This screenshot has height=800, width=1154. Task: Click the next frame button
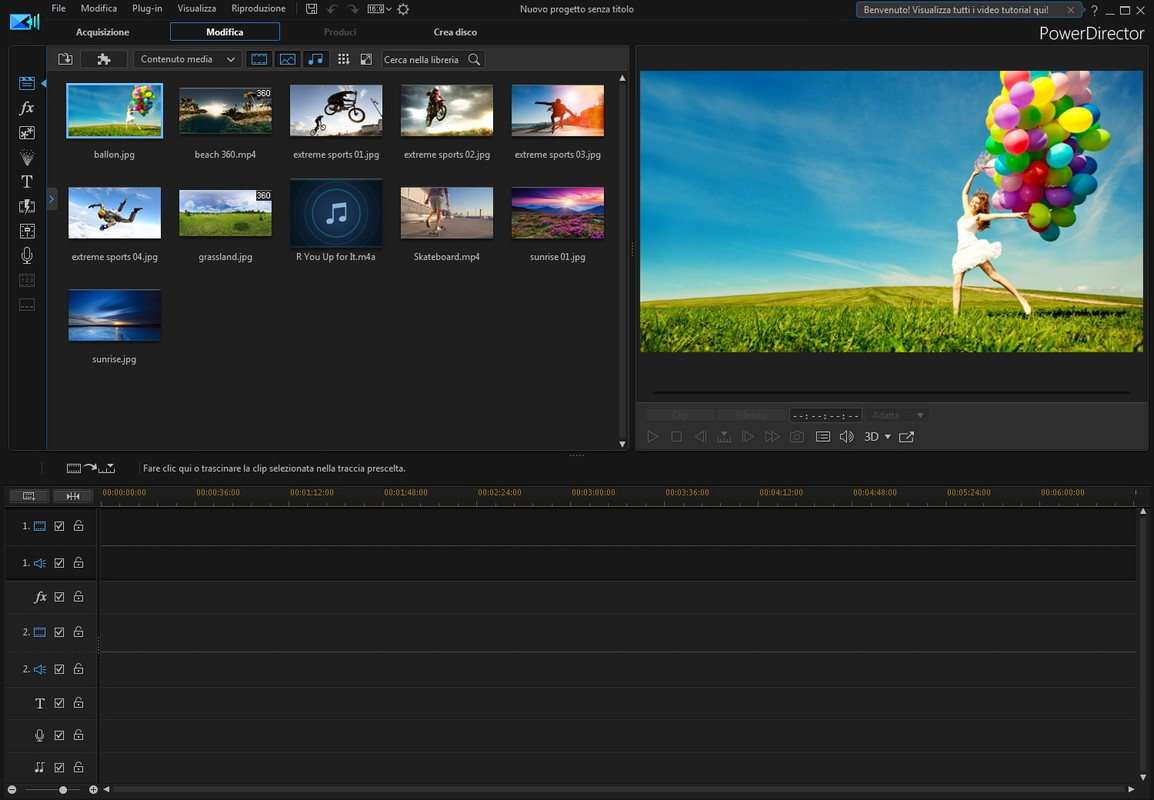tap(748, 437)
